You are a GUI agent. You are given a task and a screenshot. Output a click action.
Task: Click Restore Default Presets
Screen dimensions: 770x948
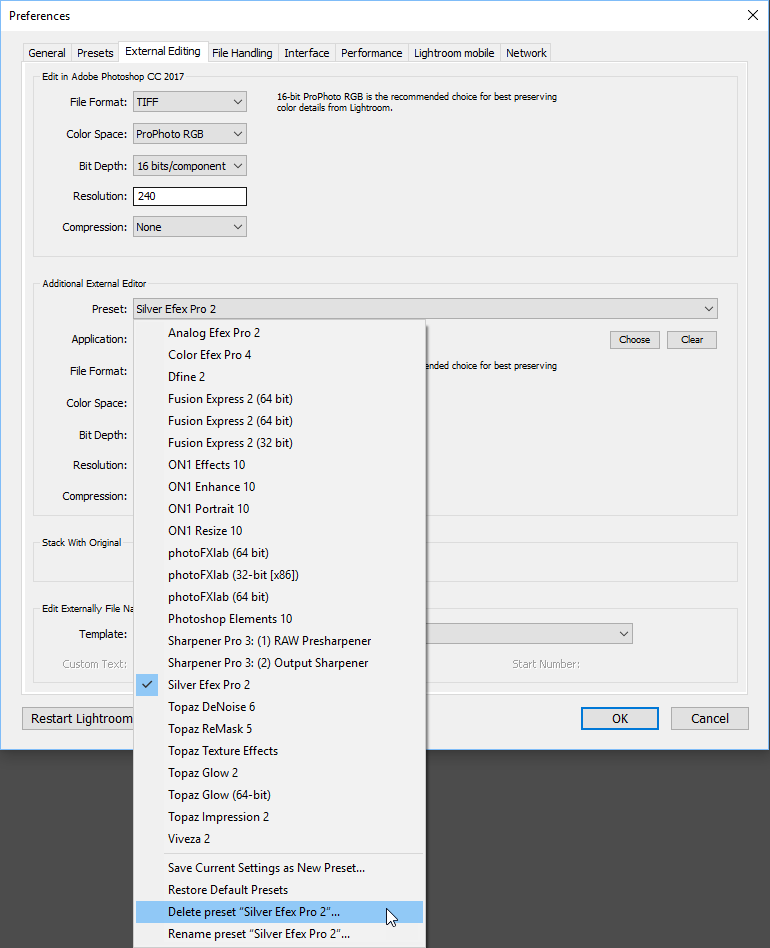click(x=279, y=890)
